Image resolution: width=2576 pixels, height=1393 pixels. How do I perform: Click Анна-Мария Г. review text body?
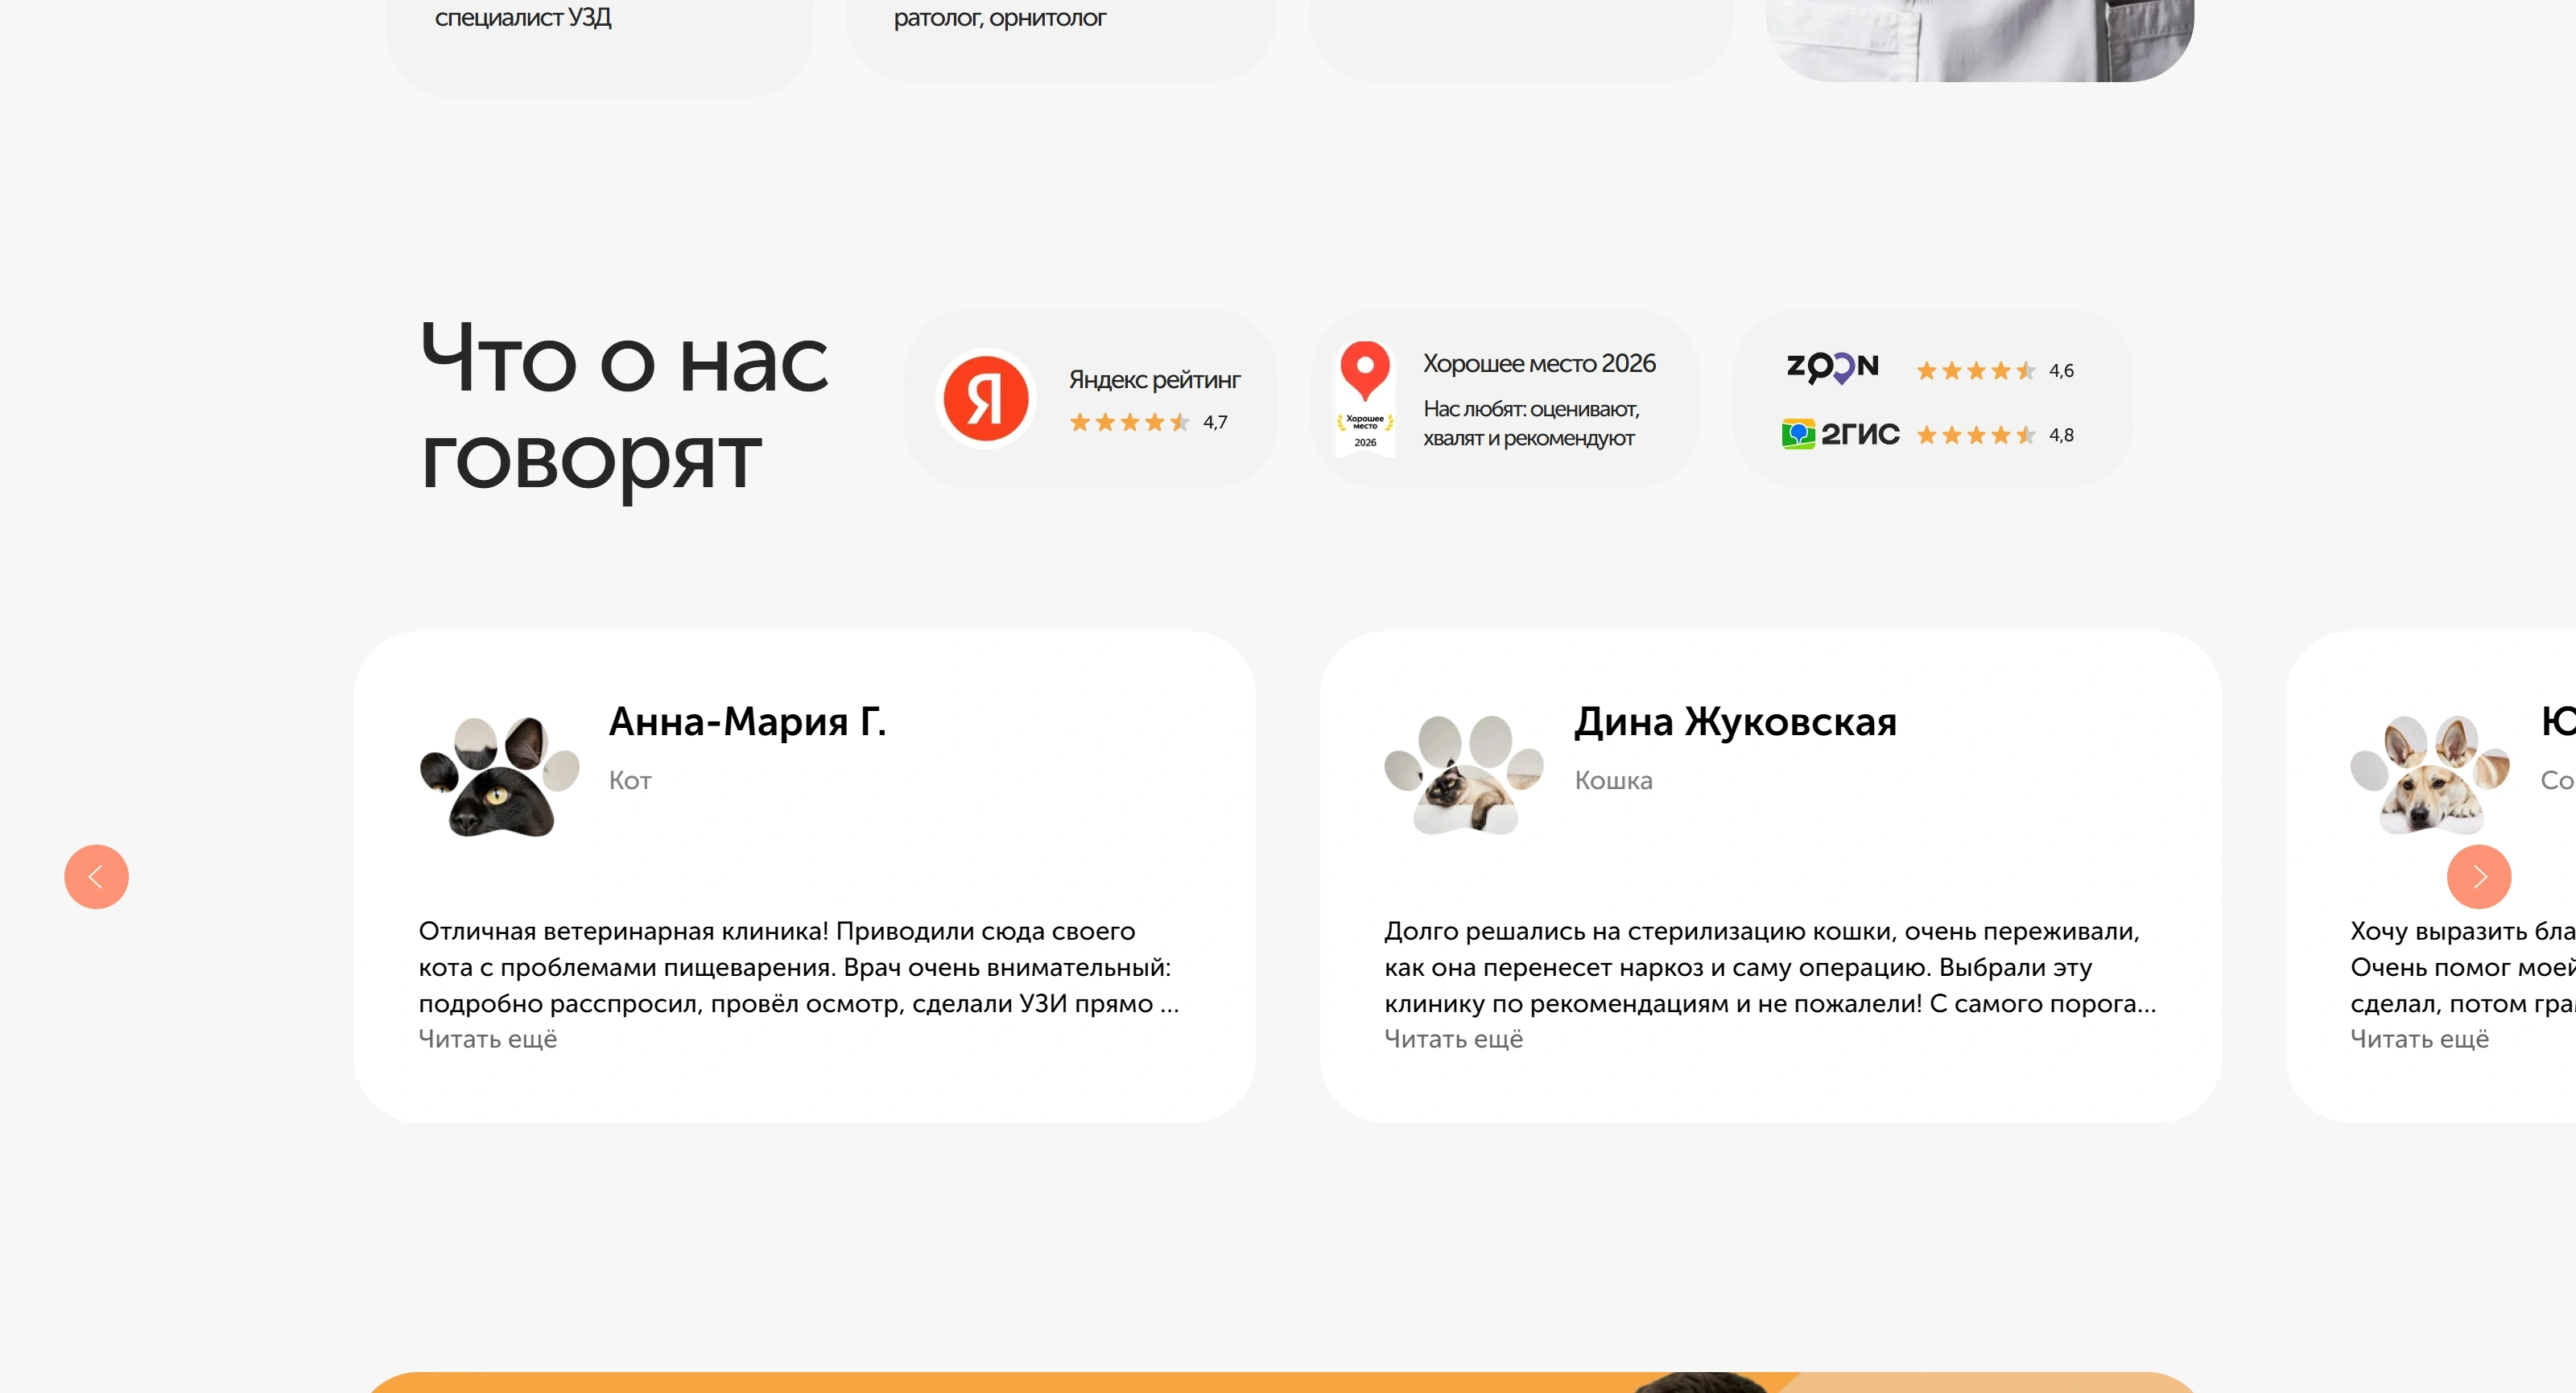(799, 967)
